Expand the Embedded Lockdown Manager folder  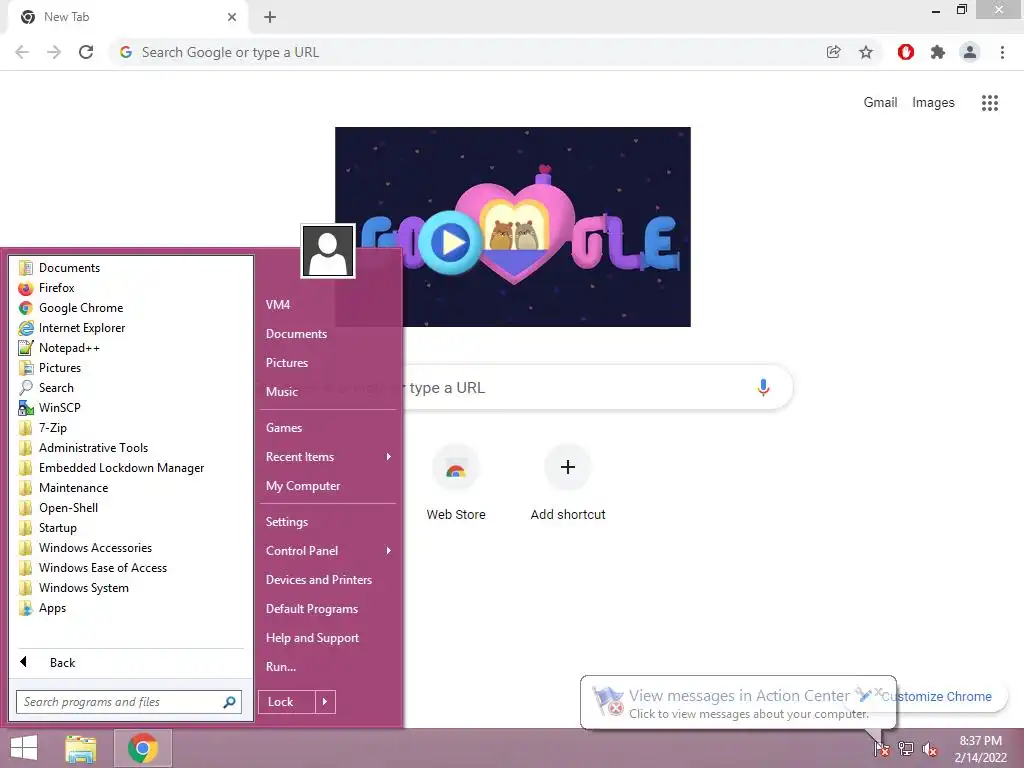[x=121, y=468]
